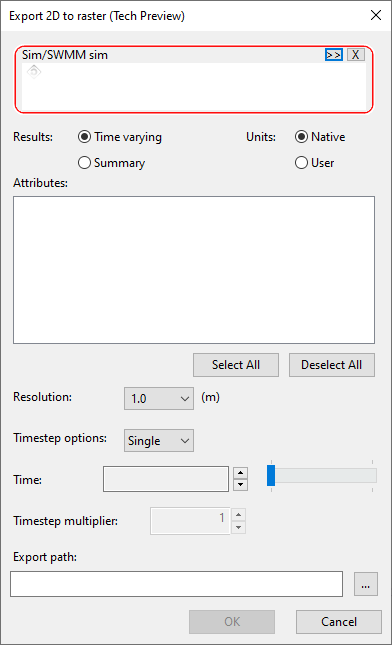Image resolution: width=392 pixels, height=645 pixels.
Task: Click the >> button in Sim box
Action: tap(333, 55)
